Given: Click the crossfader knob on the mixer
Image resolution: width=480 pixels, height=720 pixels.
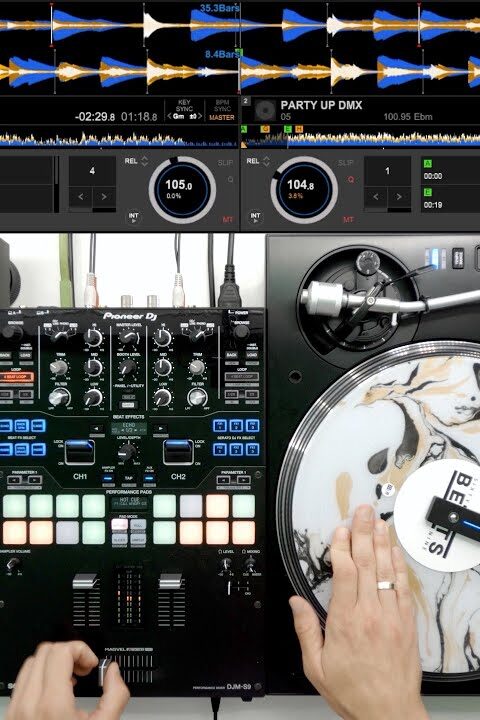Looking at the screenshot, I should (105, 670).
